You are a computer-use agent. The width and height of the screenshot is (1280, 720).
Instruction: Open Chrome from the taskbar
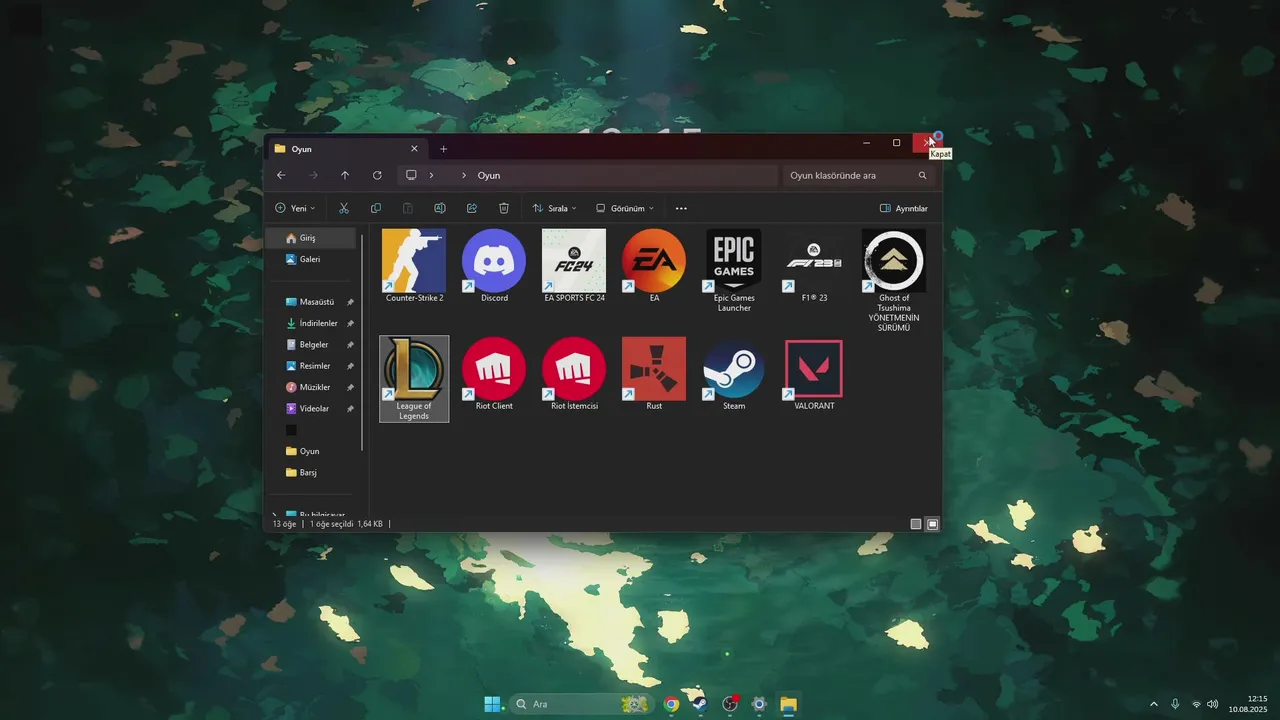tap(671, 704)
